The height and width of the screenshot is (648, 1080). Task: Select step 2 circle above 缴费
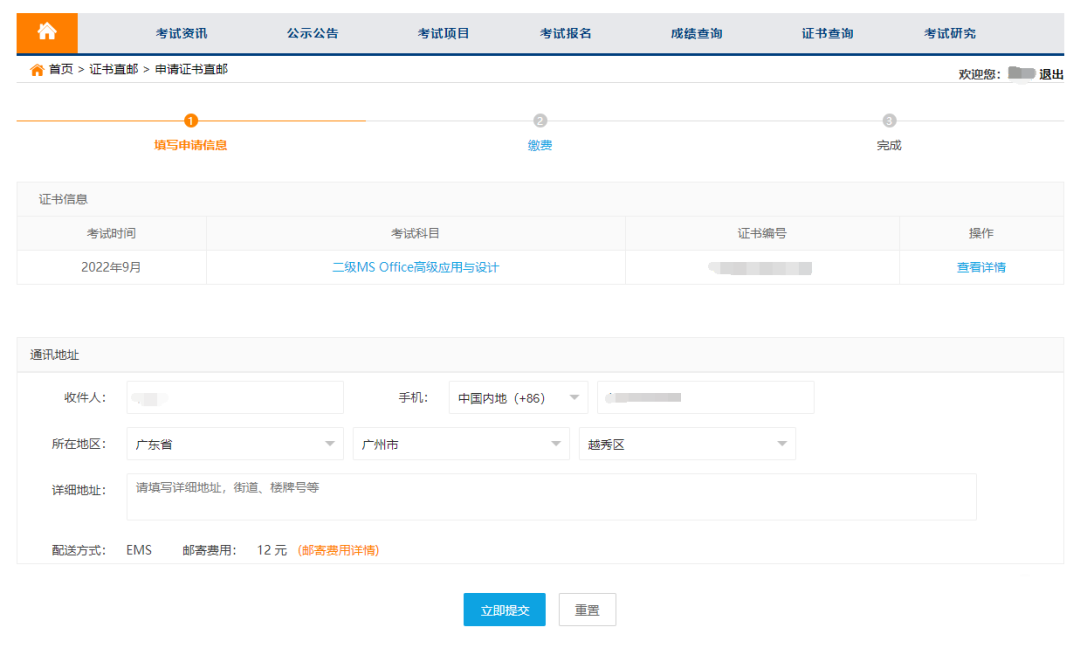coord(540,121)
